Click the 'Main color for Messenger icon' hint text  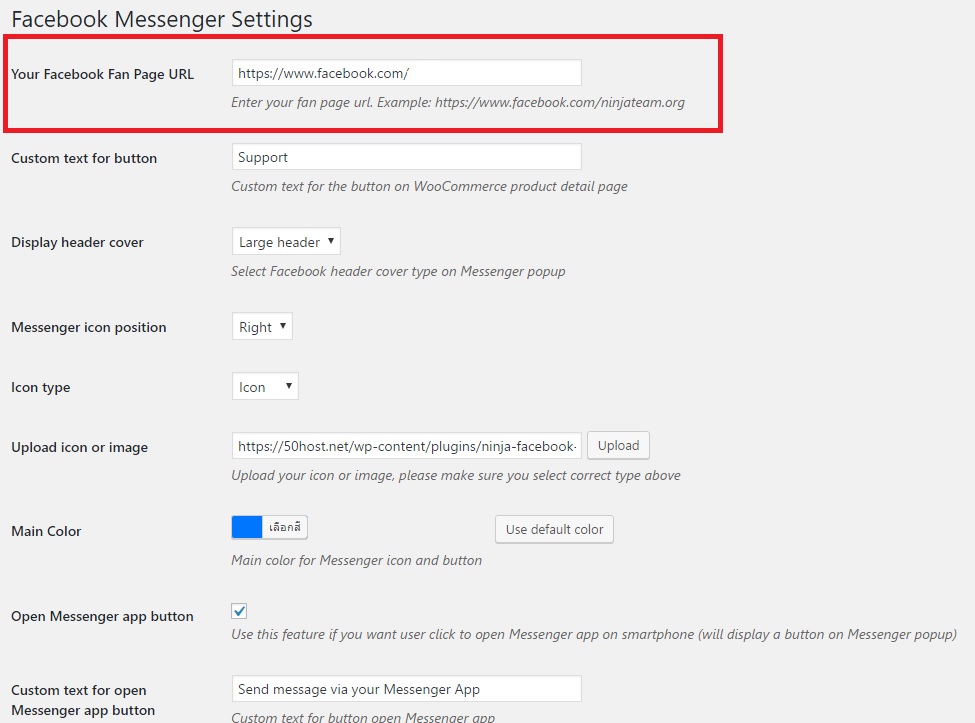tap(356, 560)
